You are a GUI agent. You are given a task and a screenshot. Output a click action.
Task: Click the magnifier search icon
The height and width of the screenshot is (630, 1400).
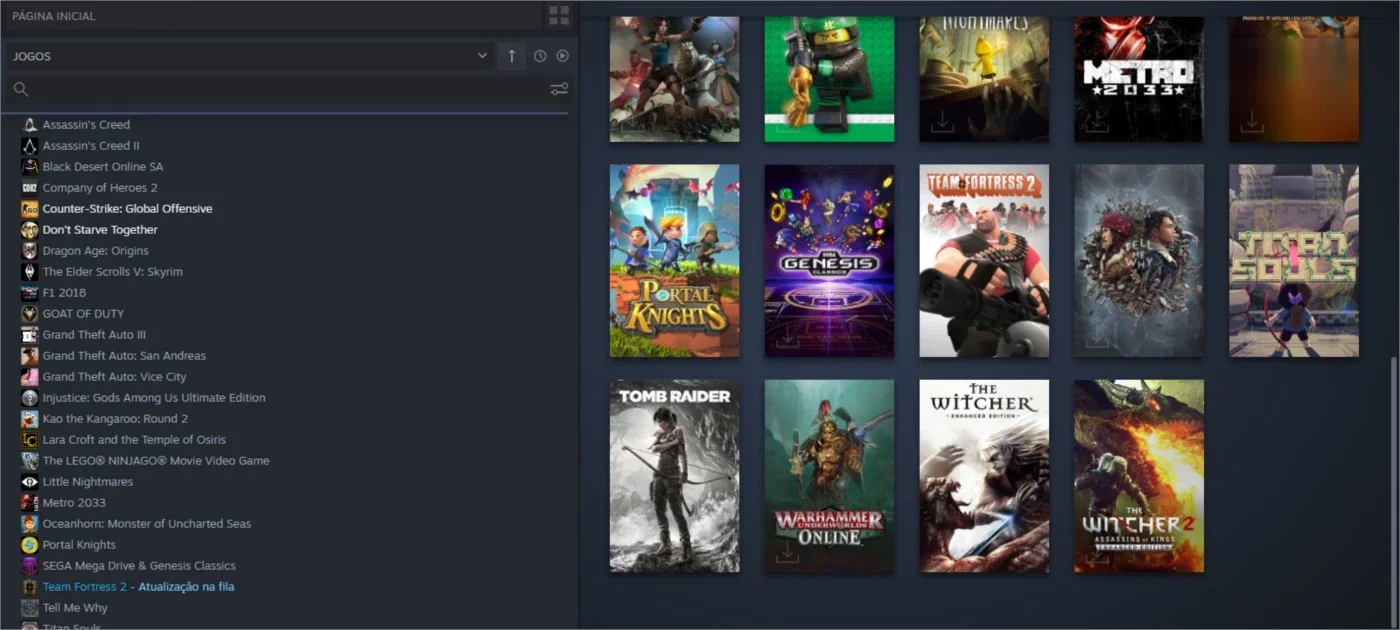pos(21,89)
